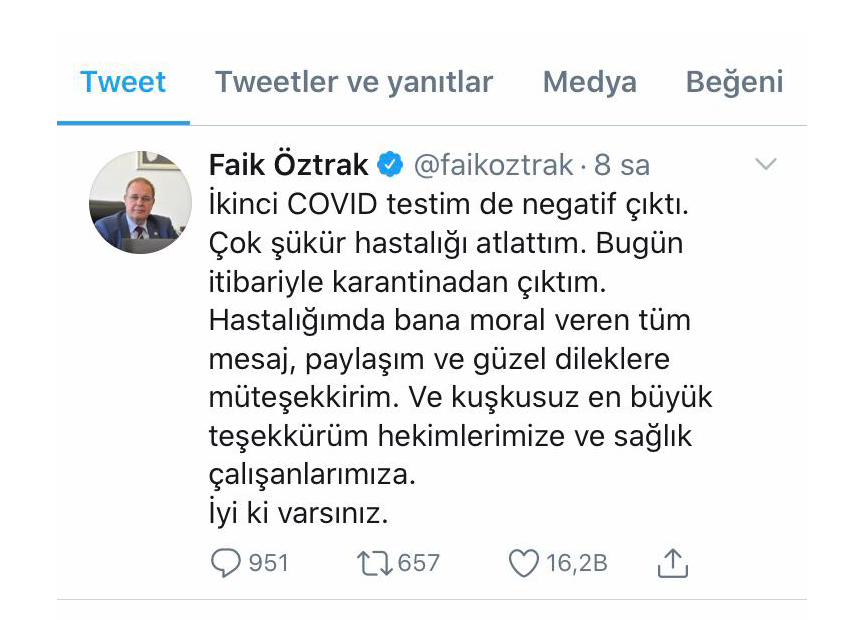
Task: Share tweet via upload arrow icon
Action: pyautogui.click(x=672, y=563)
